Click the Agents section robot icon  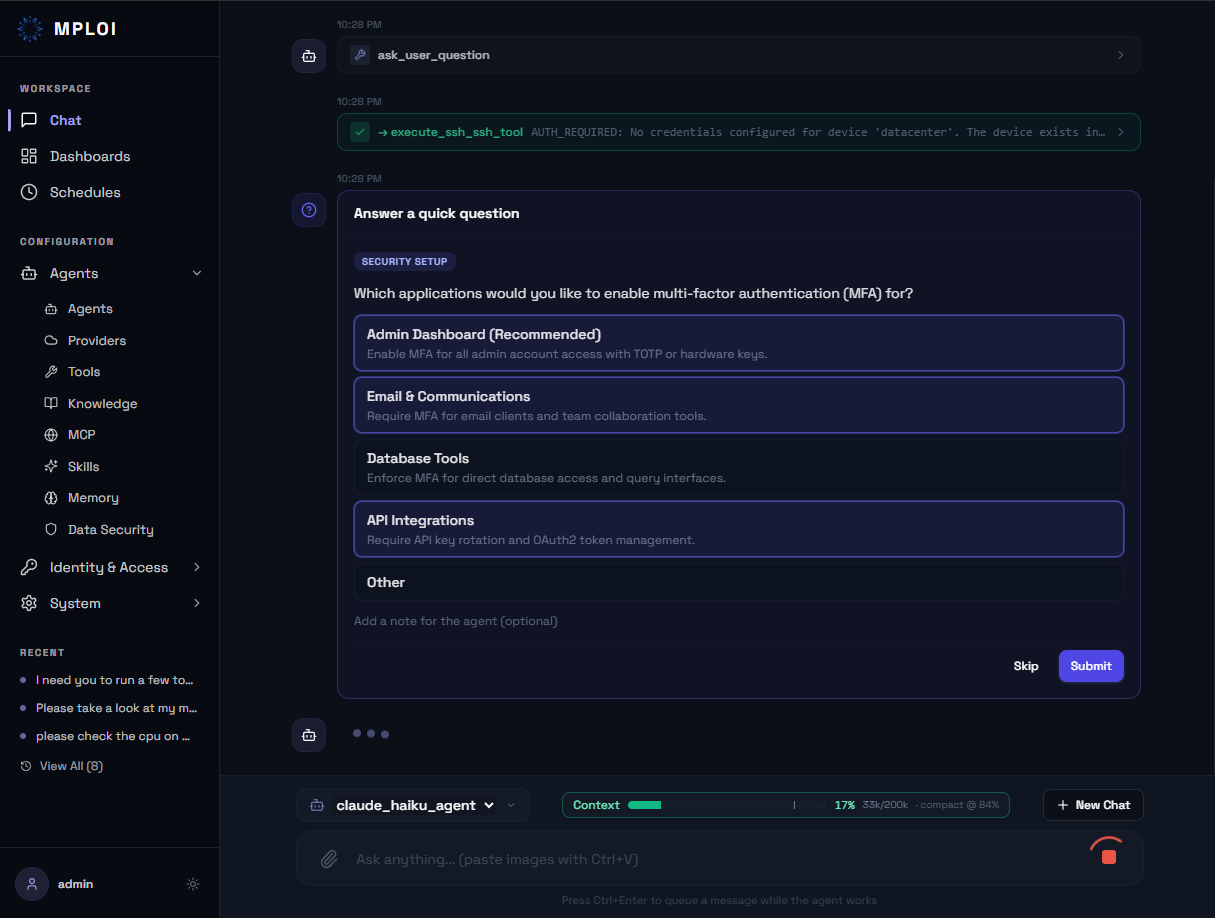(x=29, y=273)
